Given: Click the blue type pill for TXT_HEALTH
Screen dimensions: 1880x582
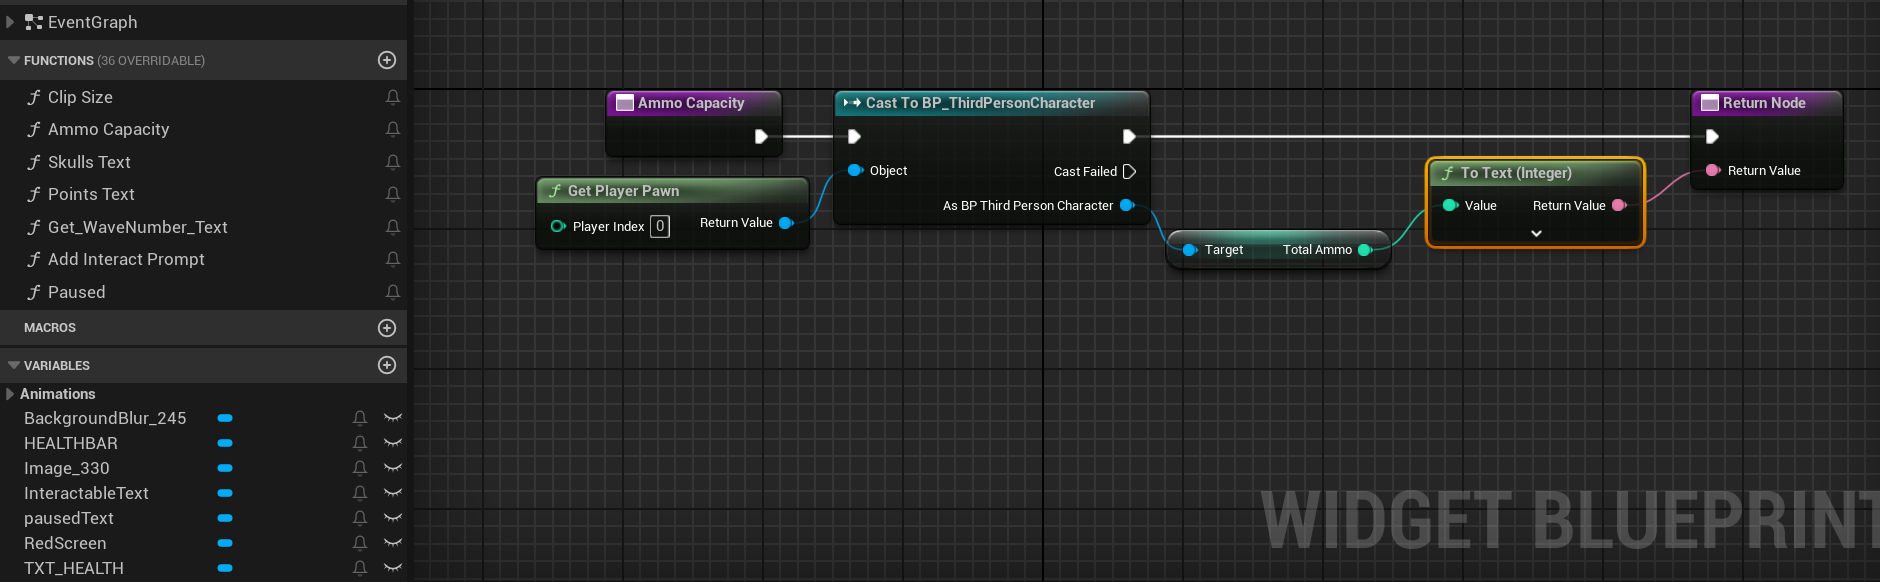Looking at the screenshot, I should (225, 568).
